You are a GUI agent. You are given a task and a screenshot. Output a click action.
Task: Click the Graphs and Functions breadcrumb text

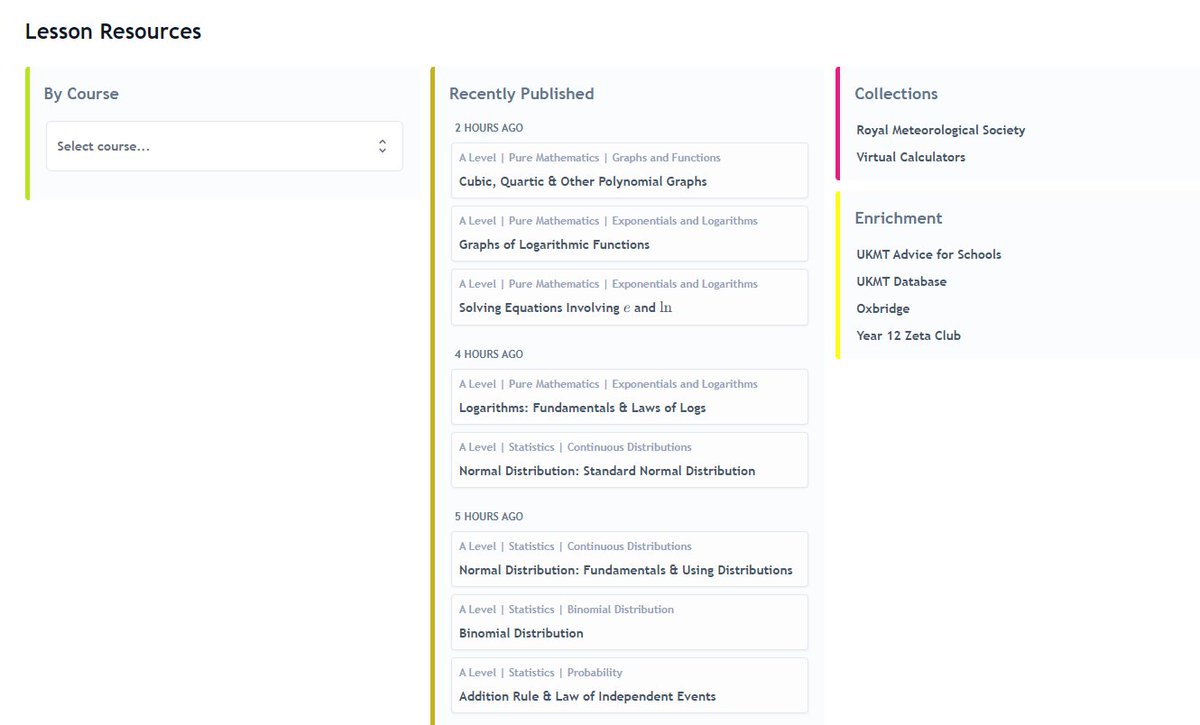[666, 158]
